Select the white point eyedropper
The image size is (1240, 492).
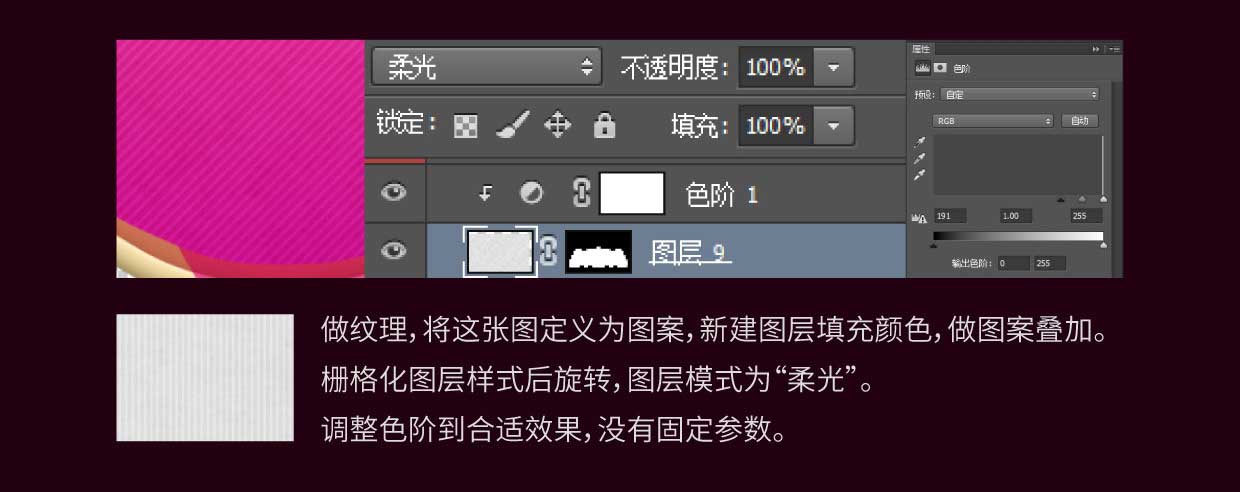920,174
